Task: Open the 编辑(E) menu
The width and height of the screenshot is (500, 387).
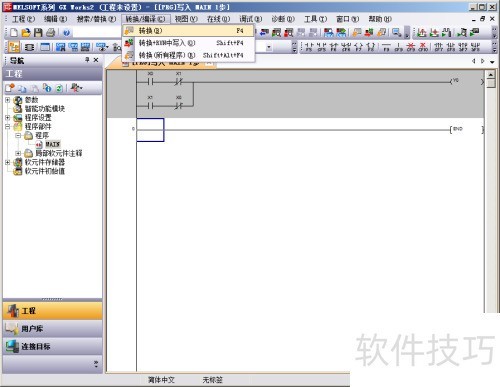Action: coord(55,19)
